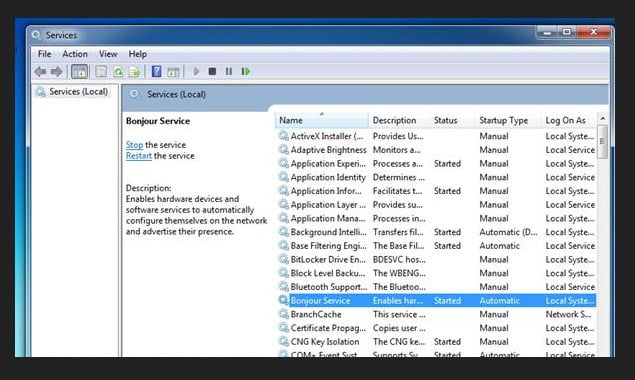Select the BranchCache service
Viewport: 635px width, 380px height.
436,314
